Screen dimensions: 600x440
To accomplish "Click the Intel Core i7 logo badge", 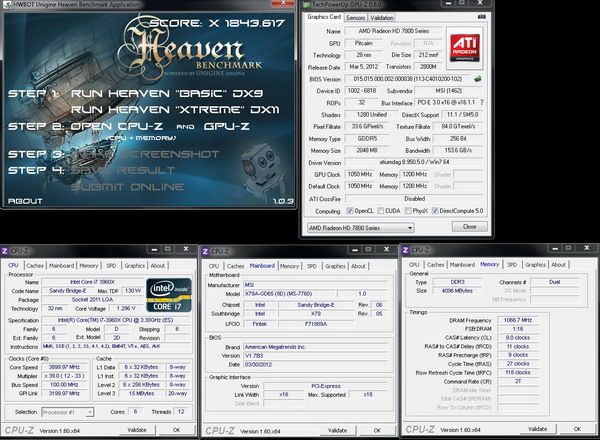I will [x=169, y=295].
